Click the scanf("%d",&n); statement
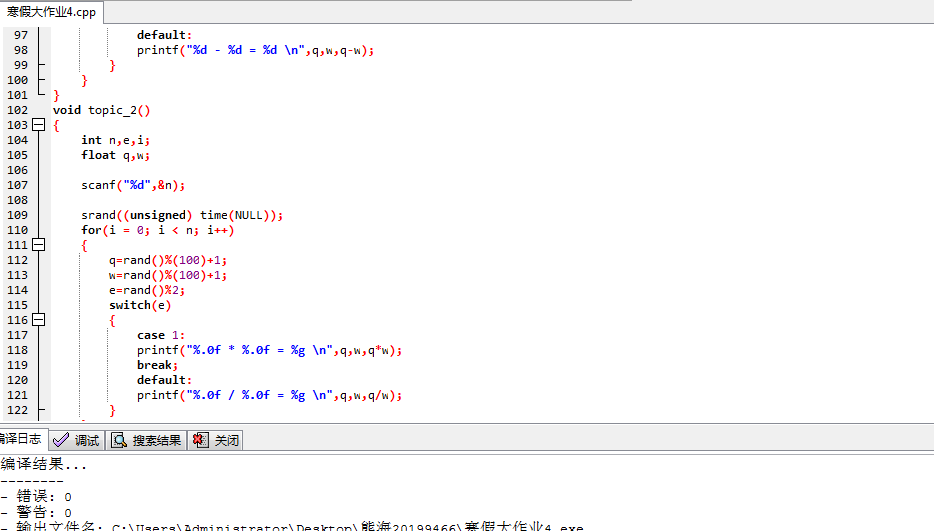The height and width of the screenshot is (531, 934). [x=133, y=185]
